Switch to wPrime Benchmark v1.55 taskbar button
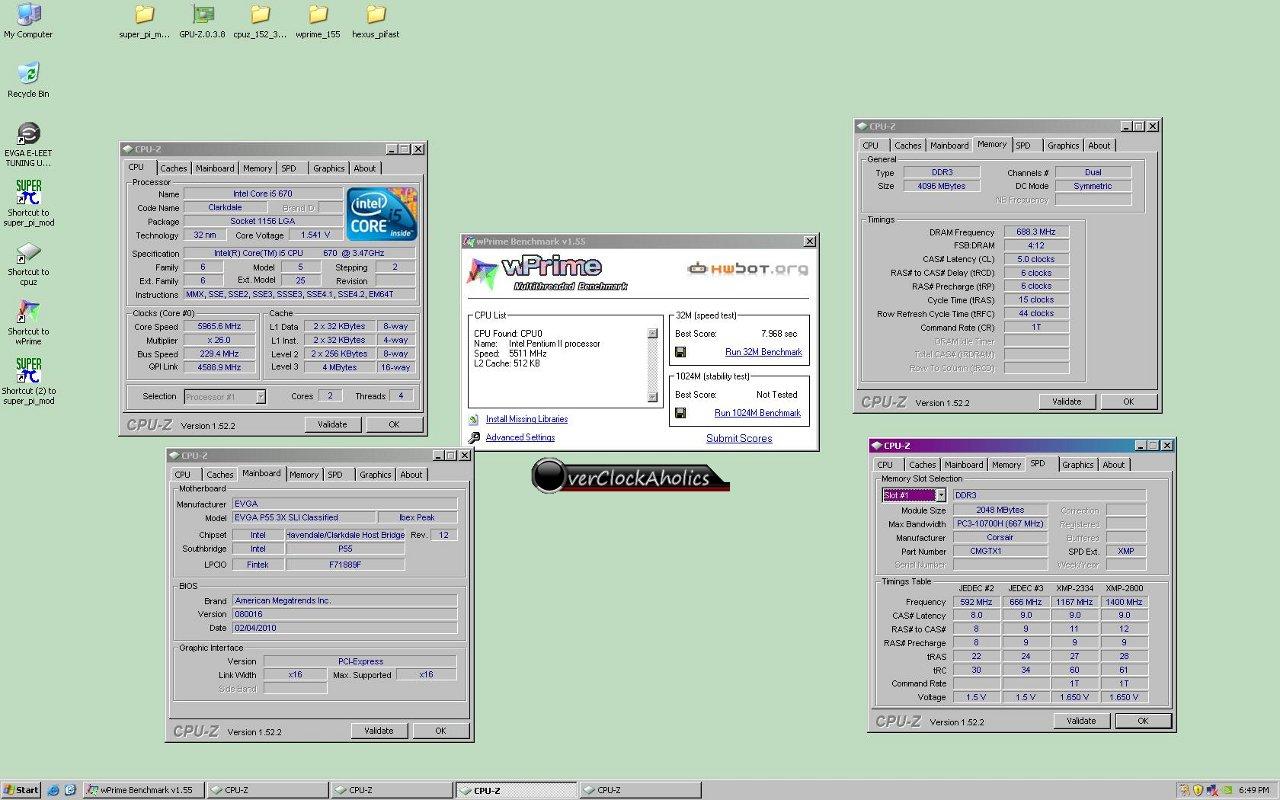1280x800 pixels. pyautogui.click(x=143, y=790)
